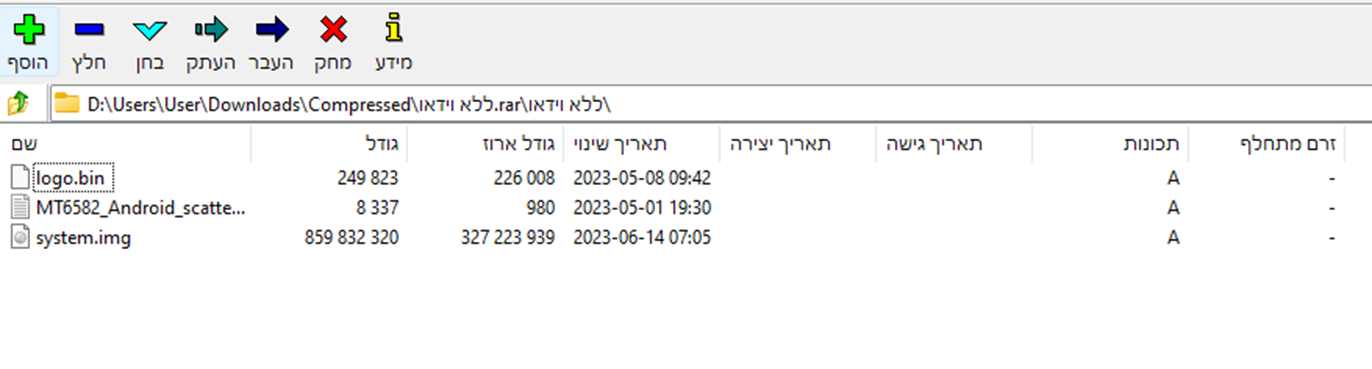Click the green plus Add (הוסף) icon
The width and height of the screenshot is (1372, 369).
(x=29, y=29)
